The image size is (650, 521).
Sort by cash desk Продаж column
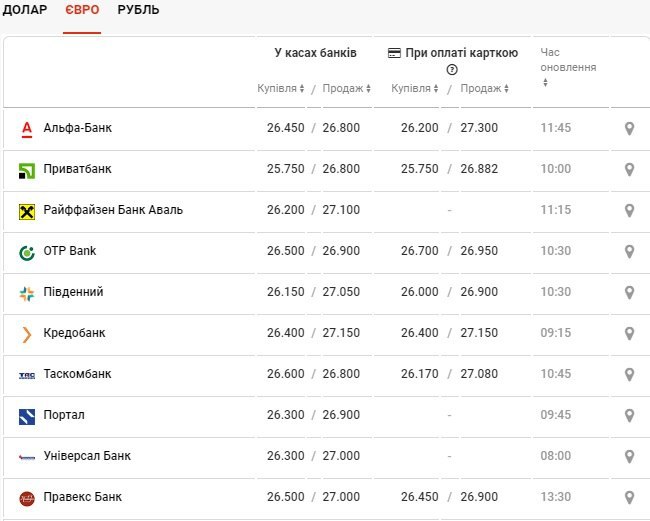[x=346, y=89]
